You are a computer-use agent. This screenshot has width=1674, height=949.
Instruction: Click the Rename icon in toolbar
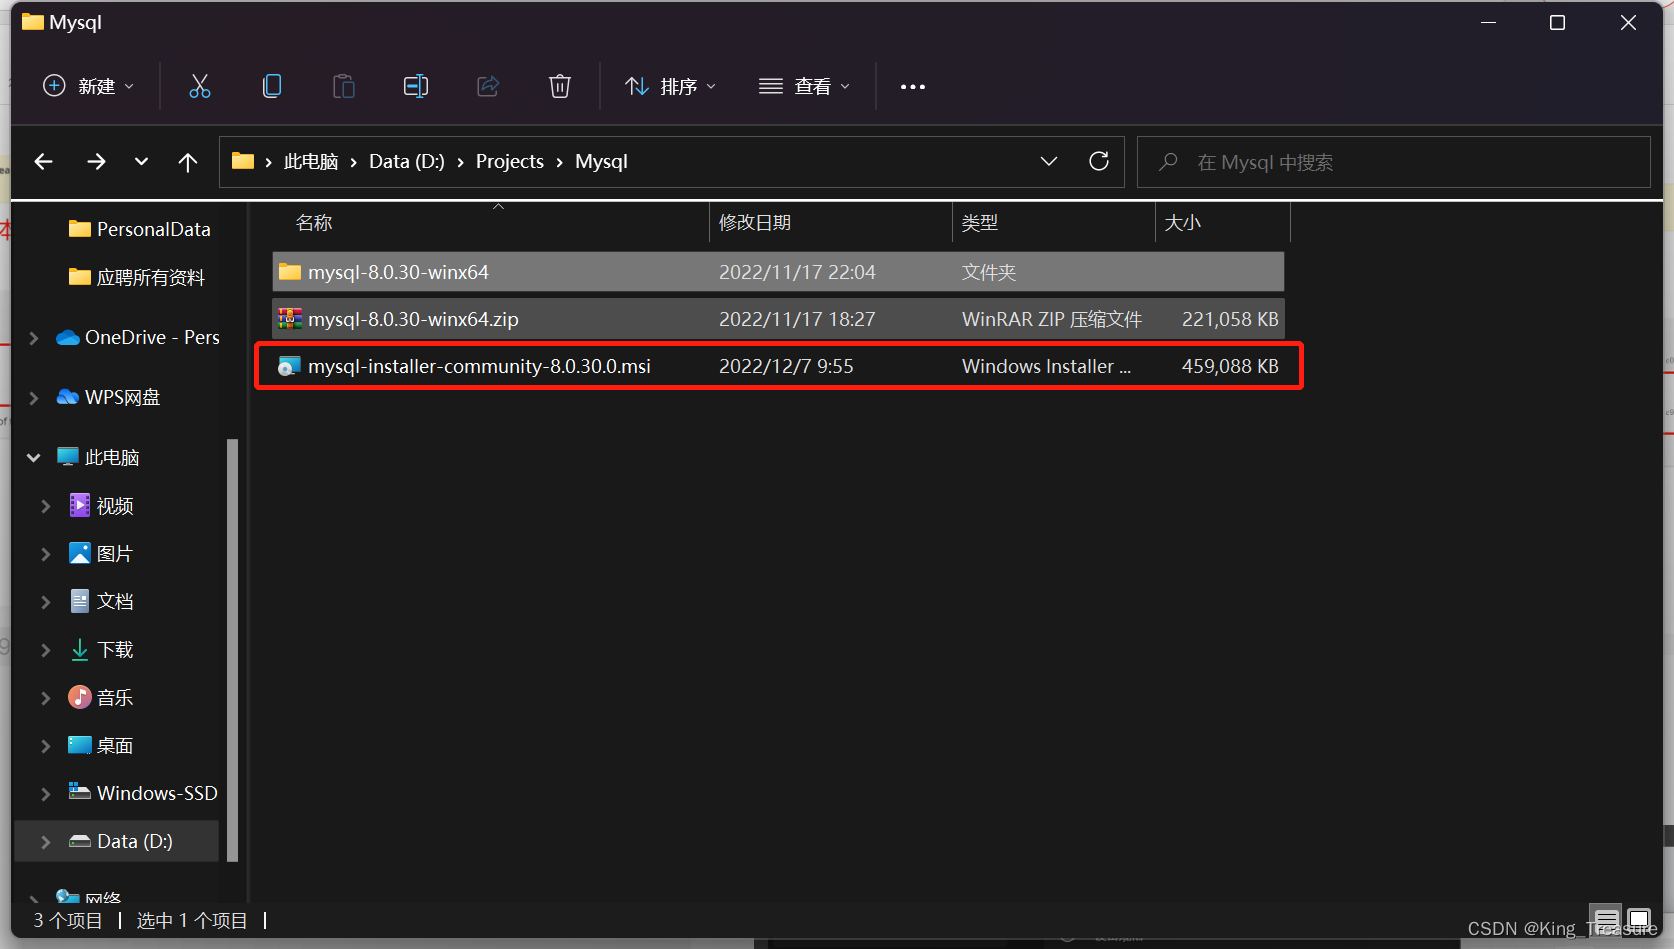point(416,87)
